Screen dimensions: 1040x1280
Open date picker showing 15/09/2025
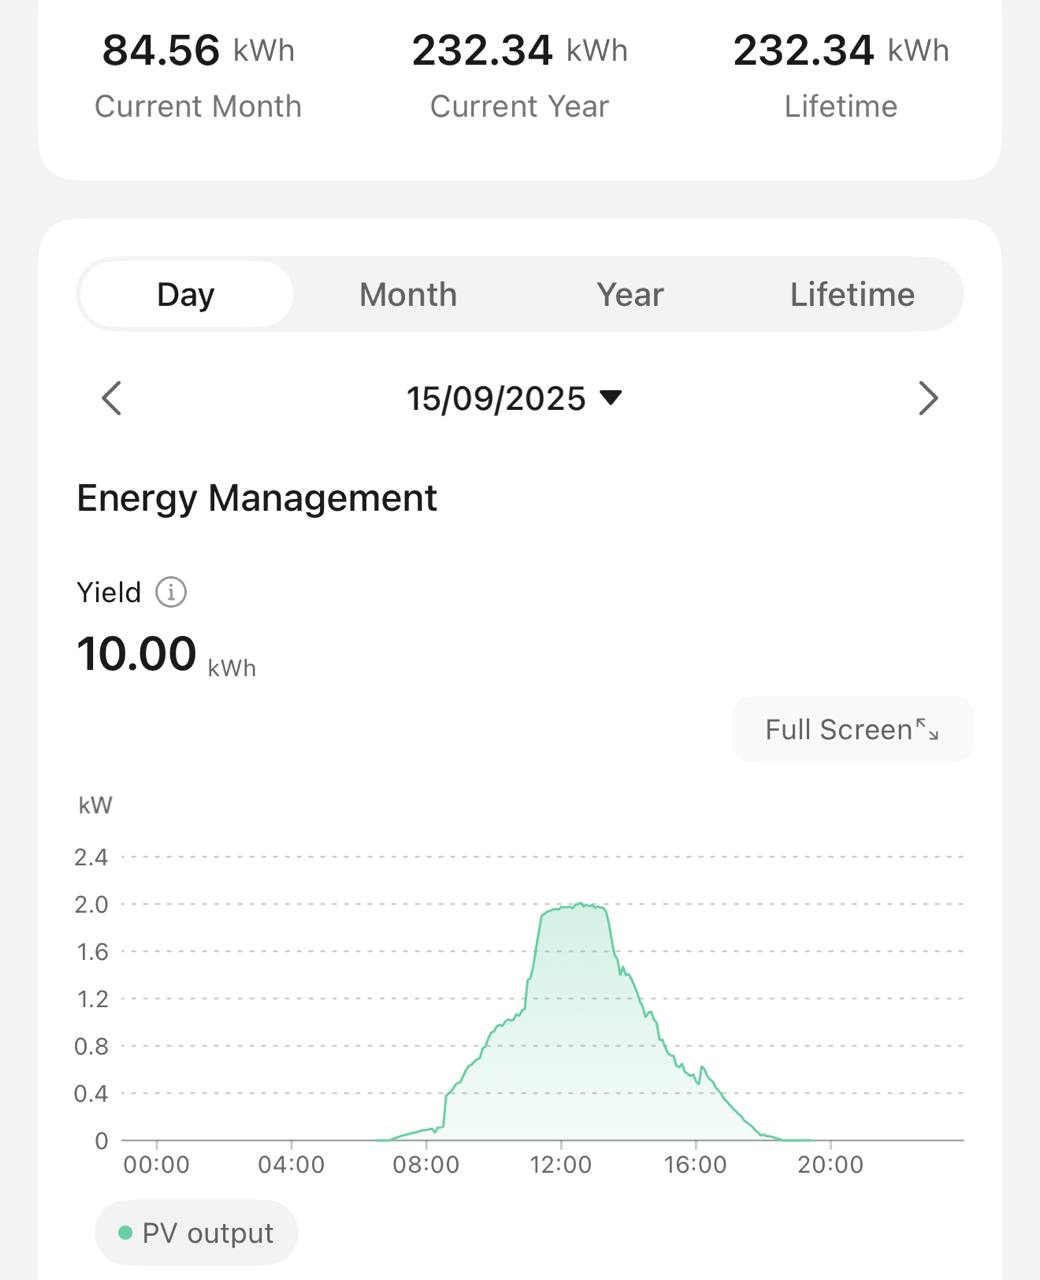(x=496, y=398)
